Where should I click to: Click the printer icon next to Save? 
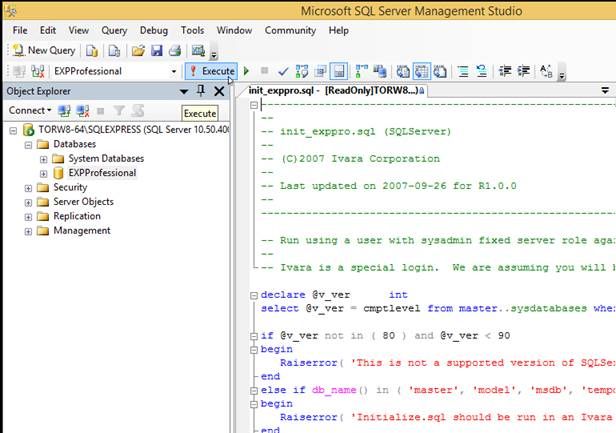(x=175, y=51)
